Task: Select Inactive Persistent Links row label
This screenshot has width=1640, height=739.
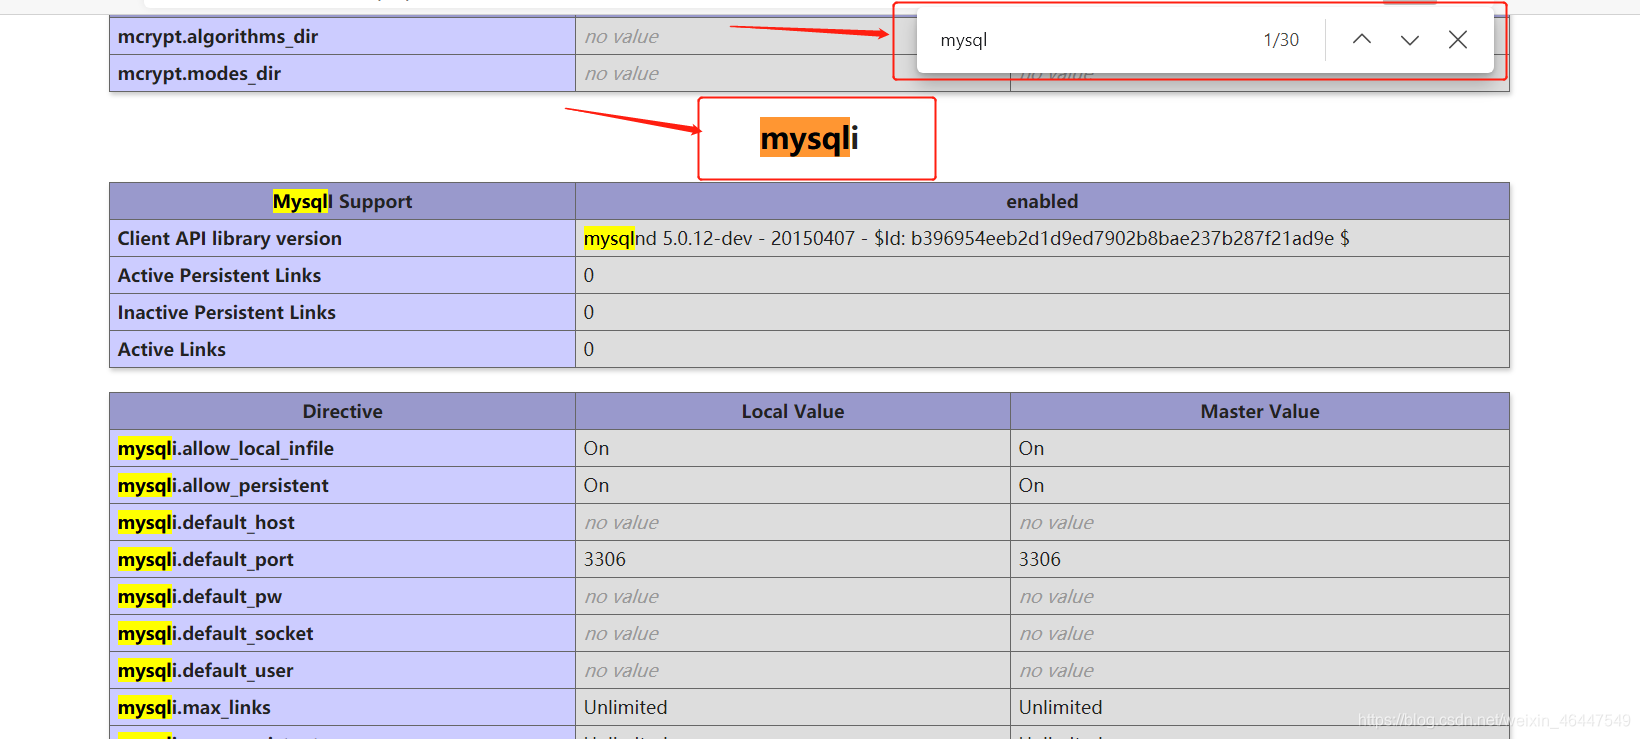Action: [x=227, y=312]
